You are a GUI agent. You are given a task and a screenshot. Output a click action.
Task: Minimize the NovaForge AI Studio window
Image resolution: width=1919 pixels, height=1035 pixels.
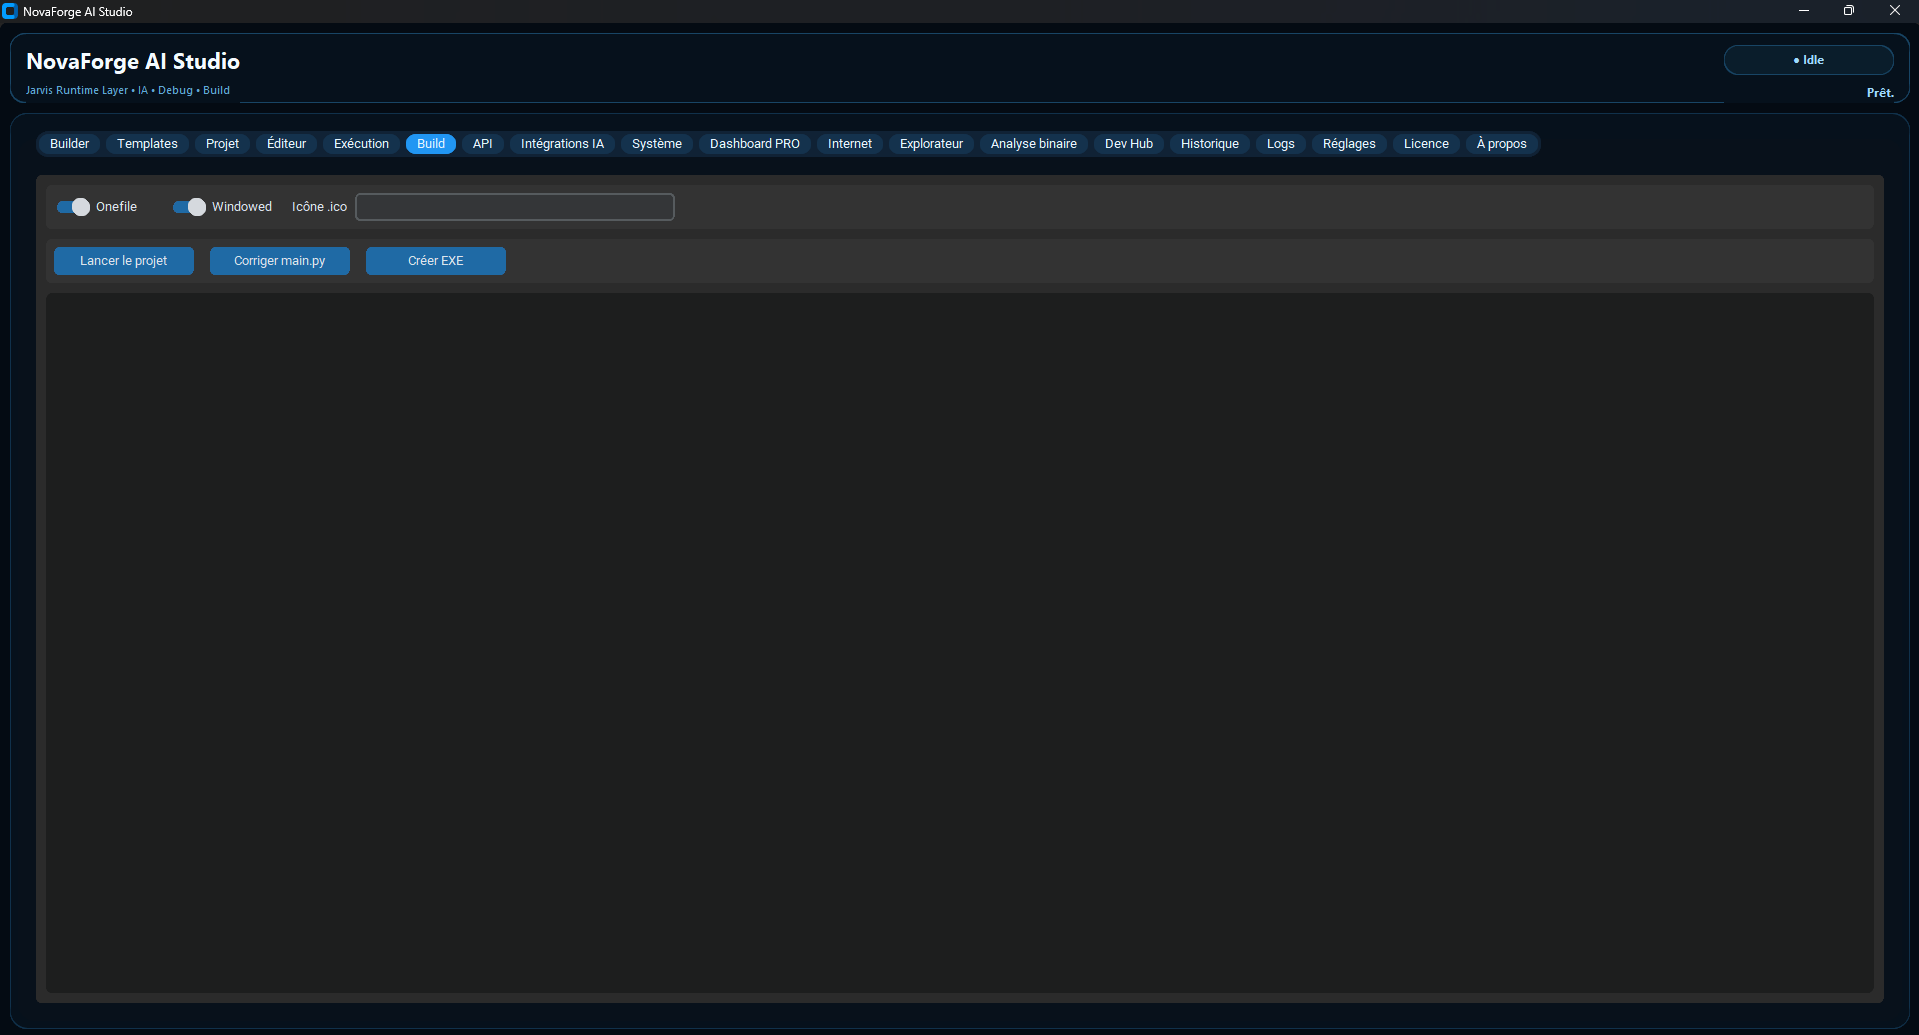pyautogui.click(x=1804, y=11)
